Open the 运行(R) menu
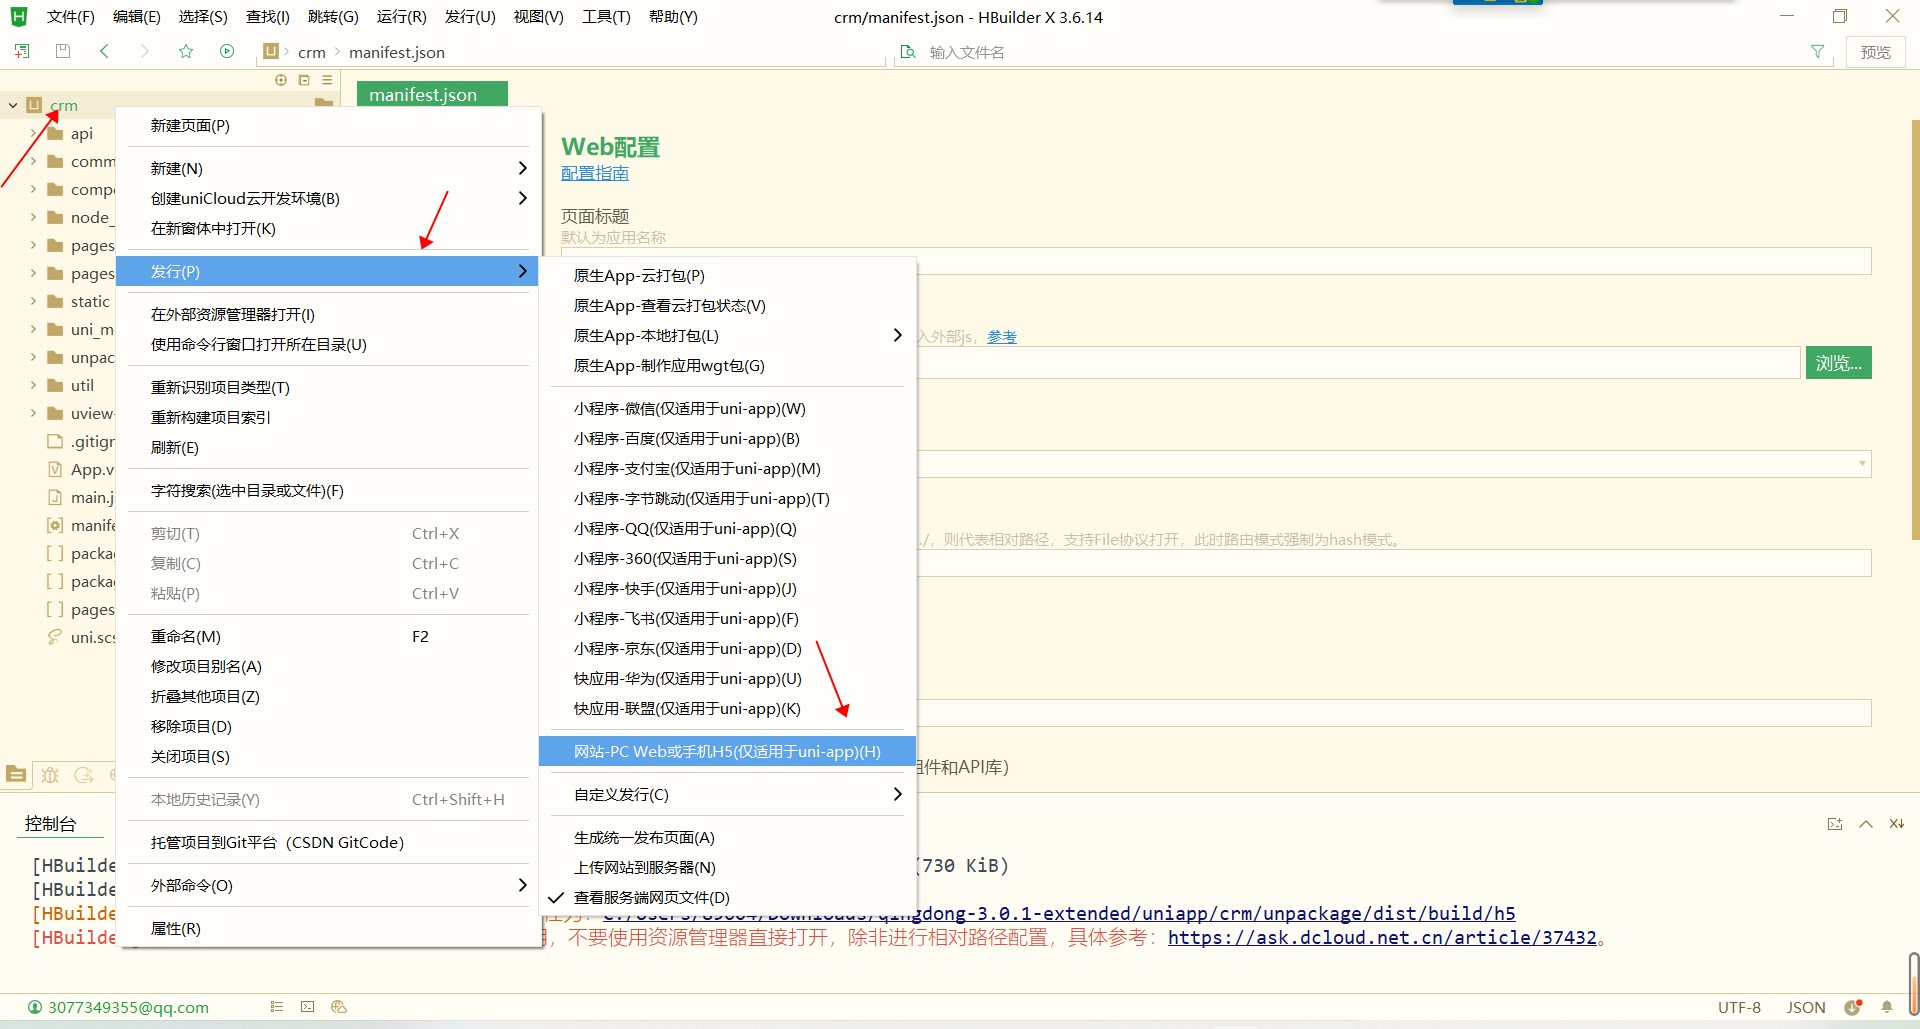The width and height of the screenshot is (1920, 1029). (401, 17)
